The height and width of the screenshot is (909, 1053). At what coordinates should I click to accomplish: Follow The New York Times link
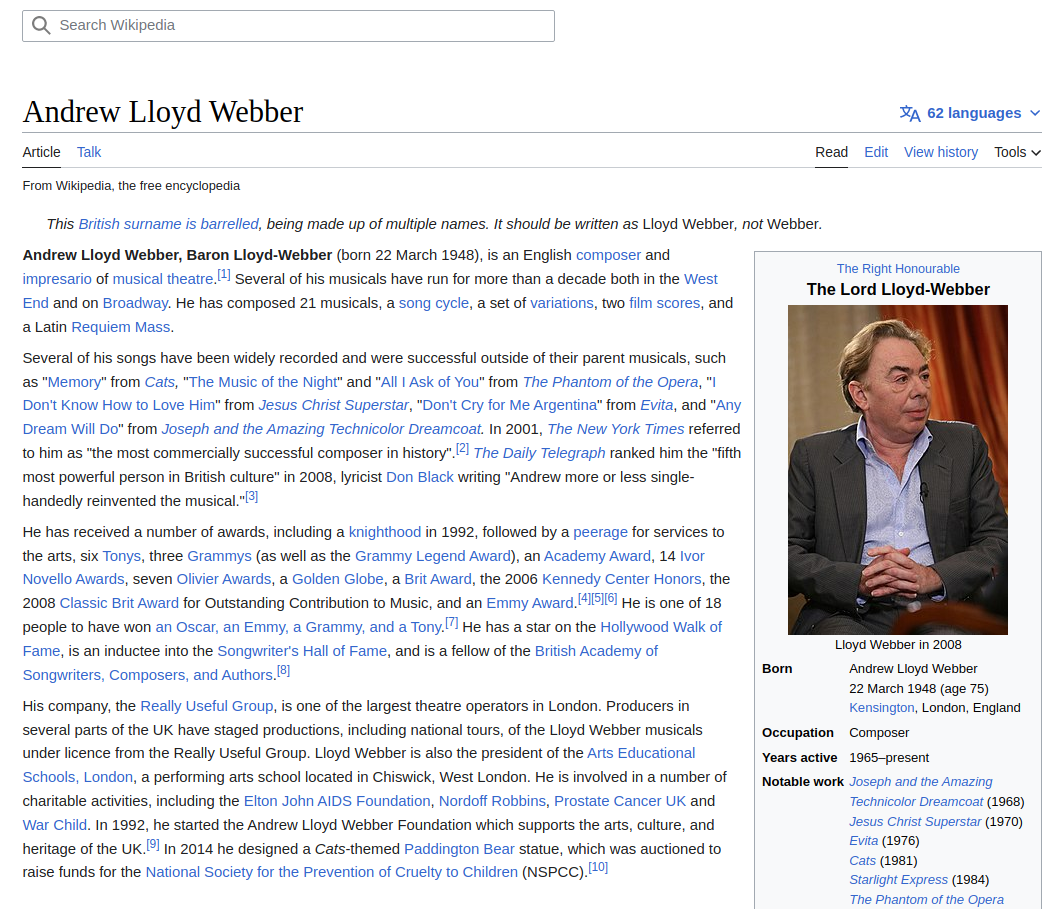(x=616, y=430)
